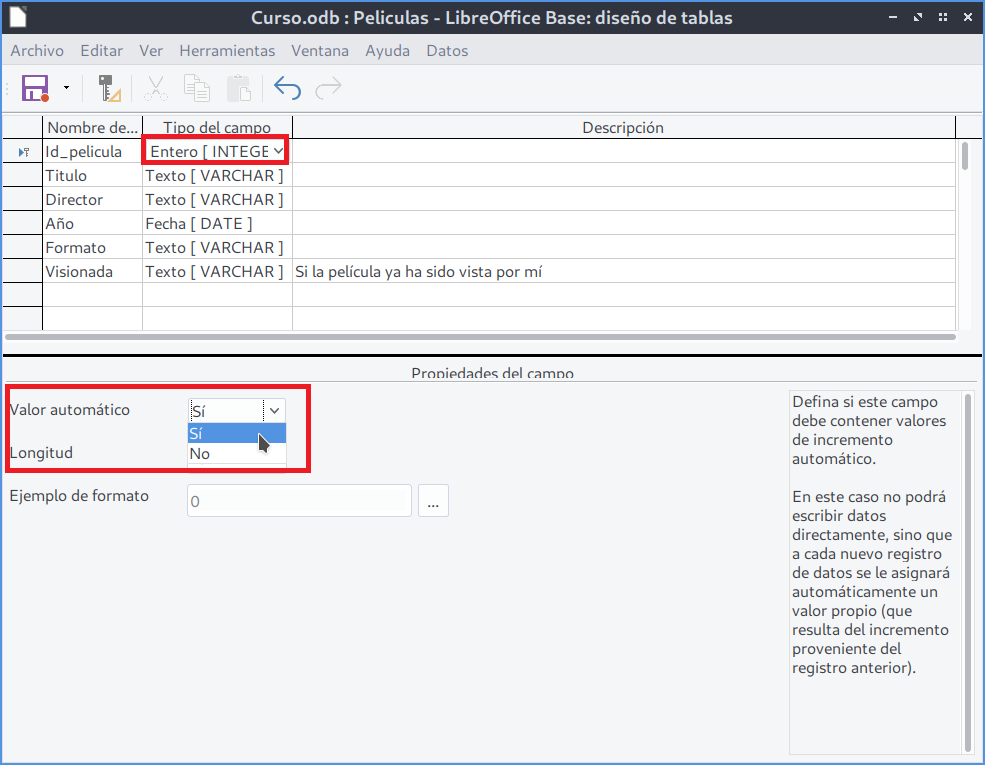Image resolution: width=985 pixels, height=765 pixels.
Task: Click the index design key icon
Action: pyautogui.click(x=109, y=88)
